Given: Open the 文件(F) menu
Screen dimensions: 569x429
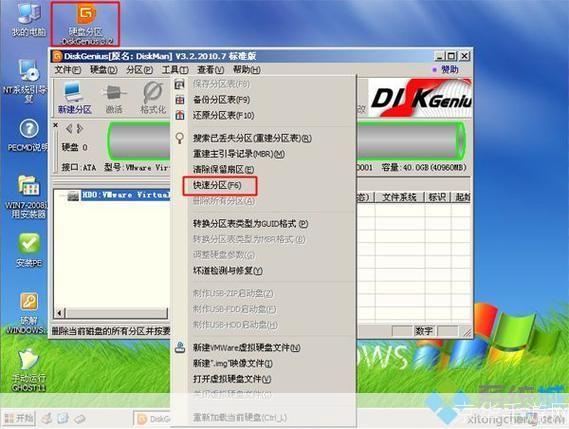Looking at the screenshot, I should click(67, 69).
